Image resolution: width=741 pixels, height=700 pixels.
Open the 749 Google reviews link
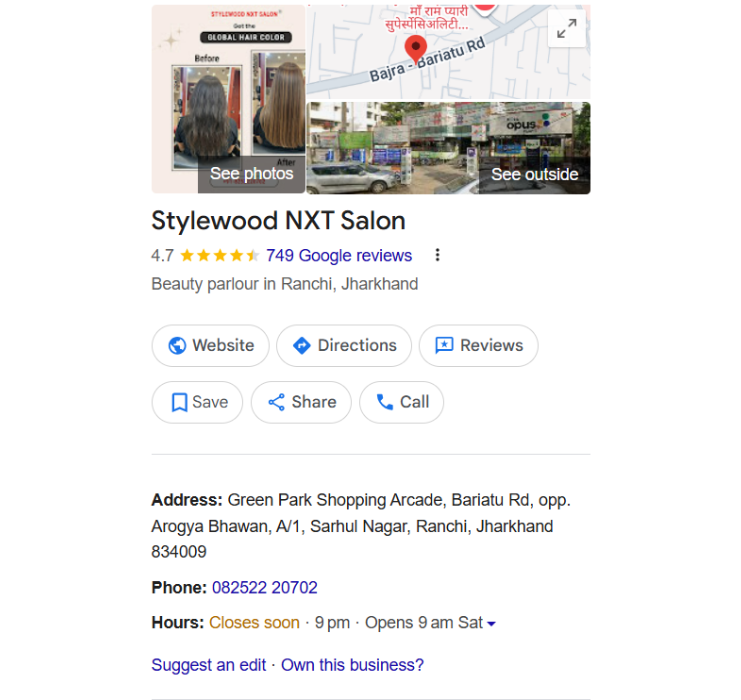coord(339,255)
